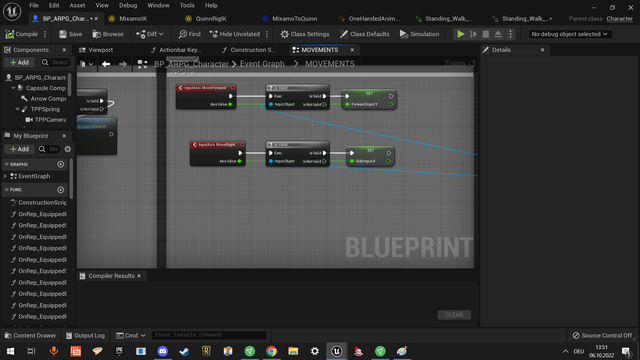This screenshot has height=360, width=640.
Task: Open the Edit menu
Action: 54,5
